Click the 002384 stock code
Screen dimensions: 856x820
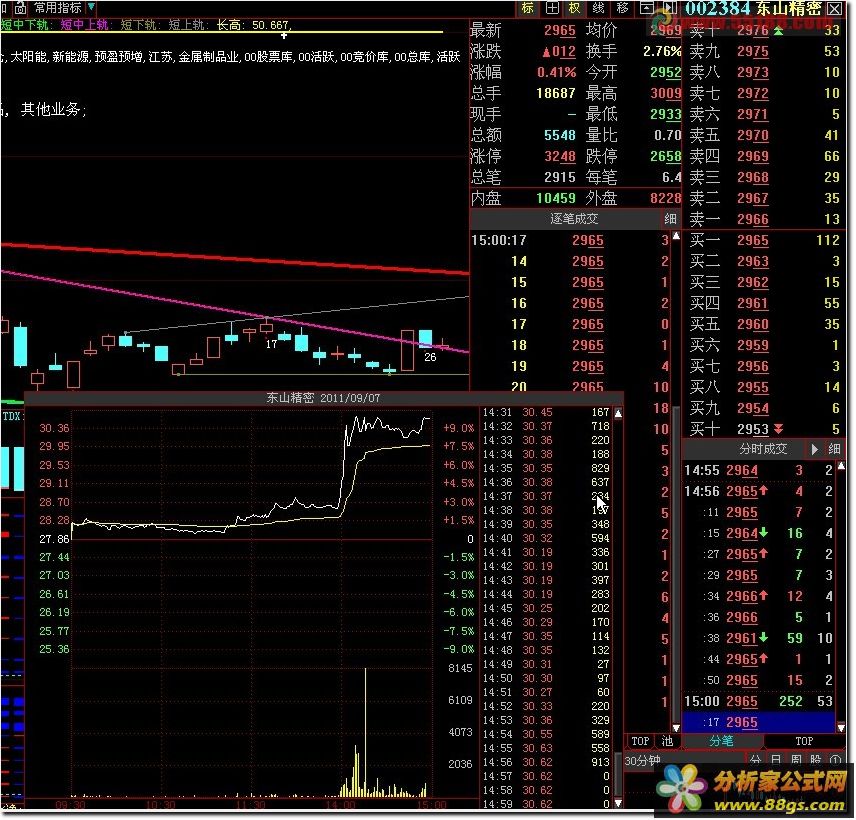point(717,8)
